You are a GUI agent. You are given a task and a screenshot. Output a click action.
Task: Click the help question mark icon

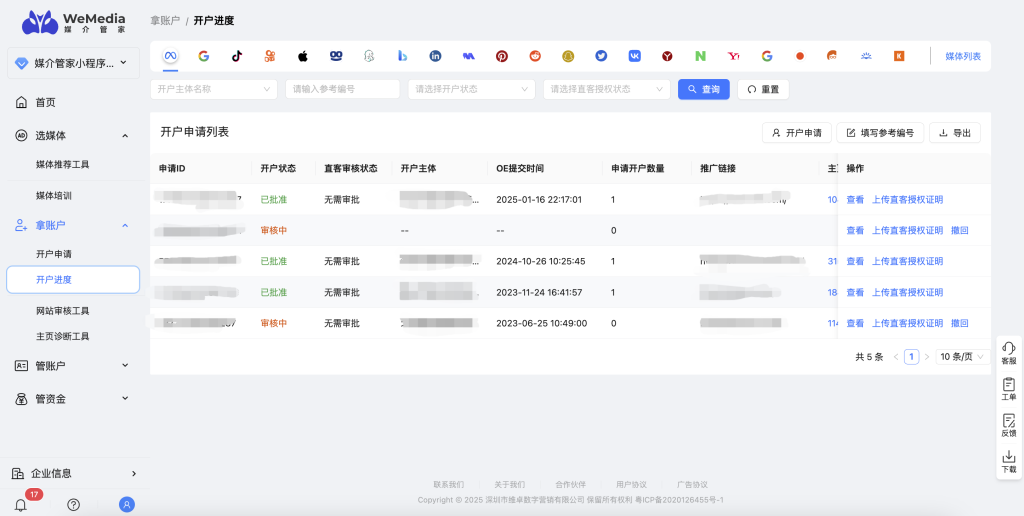(x=73, y=504)
